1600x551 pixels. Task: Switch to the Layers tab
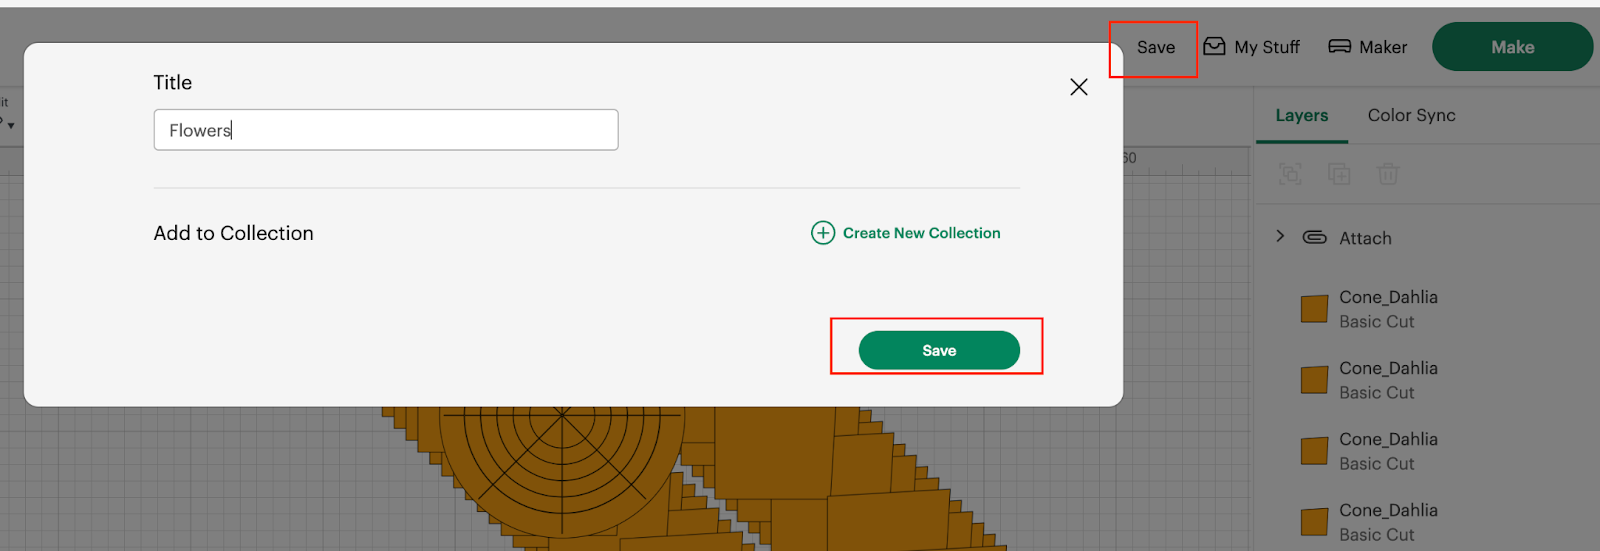click(x=1302, y=115)
